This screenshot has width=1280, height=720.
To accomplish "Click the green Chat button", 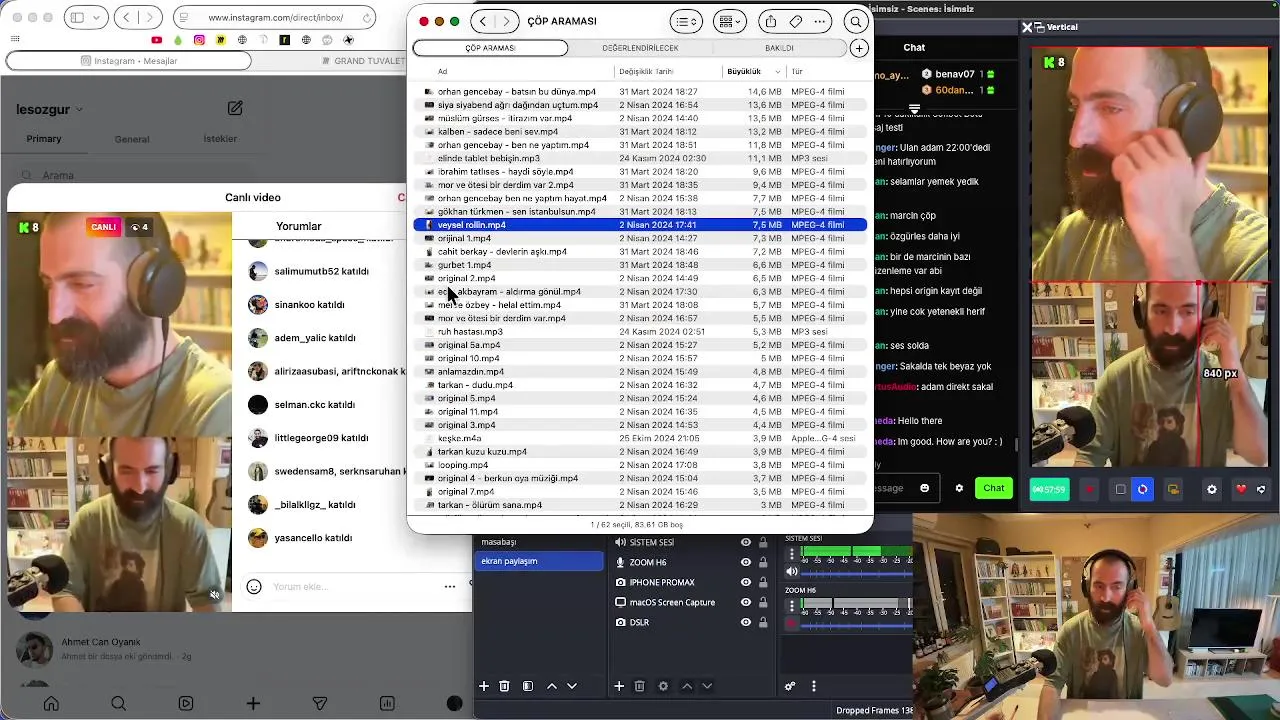I will (x=994, y=488).
